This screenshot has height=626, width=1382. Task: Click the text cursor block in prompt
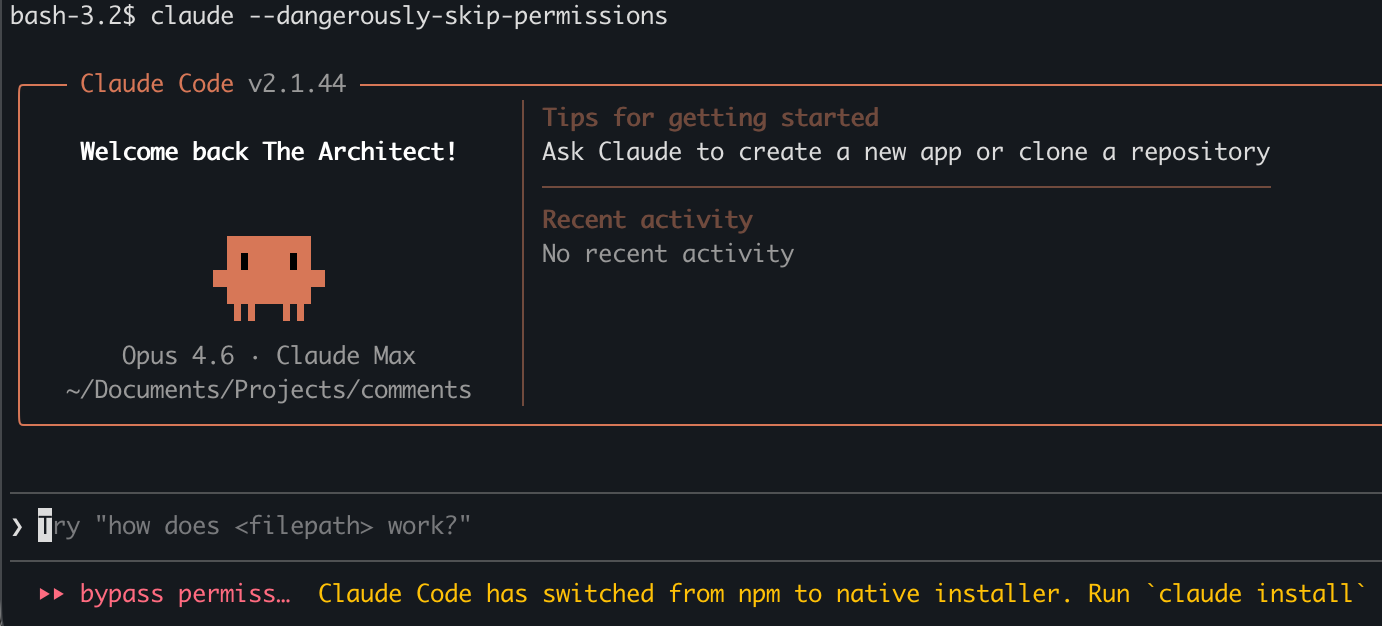[45, 526]
